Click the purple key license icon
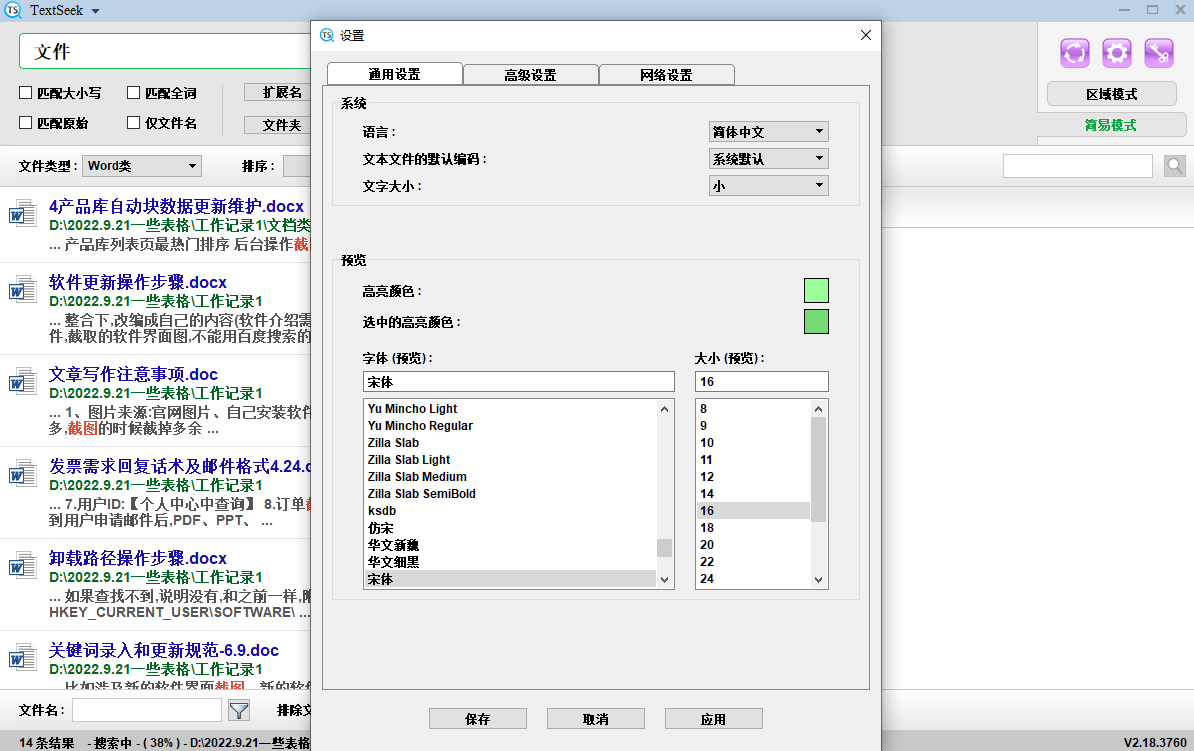 (x=1159, y=52)
